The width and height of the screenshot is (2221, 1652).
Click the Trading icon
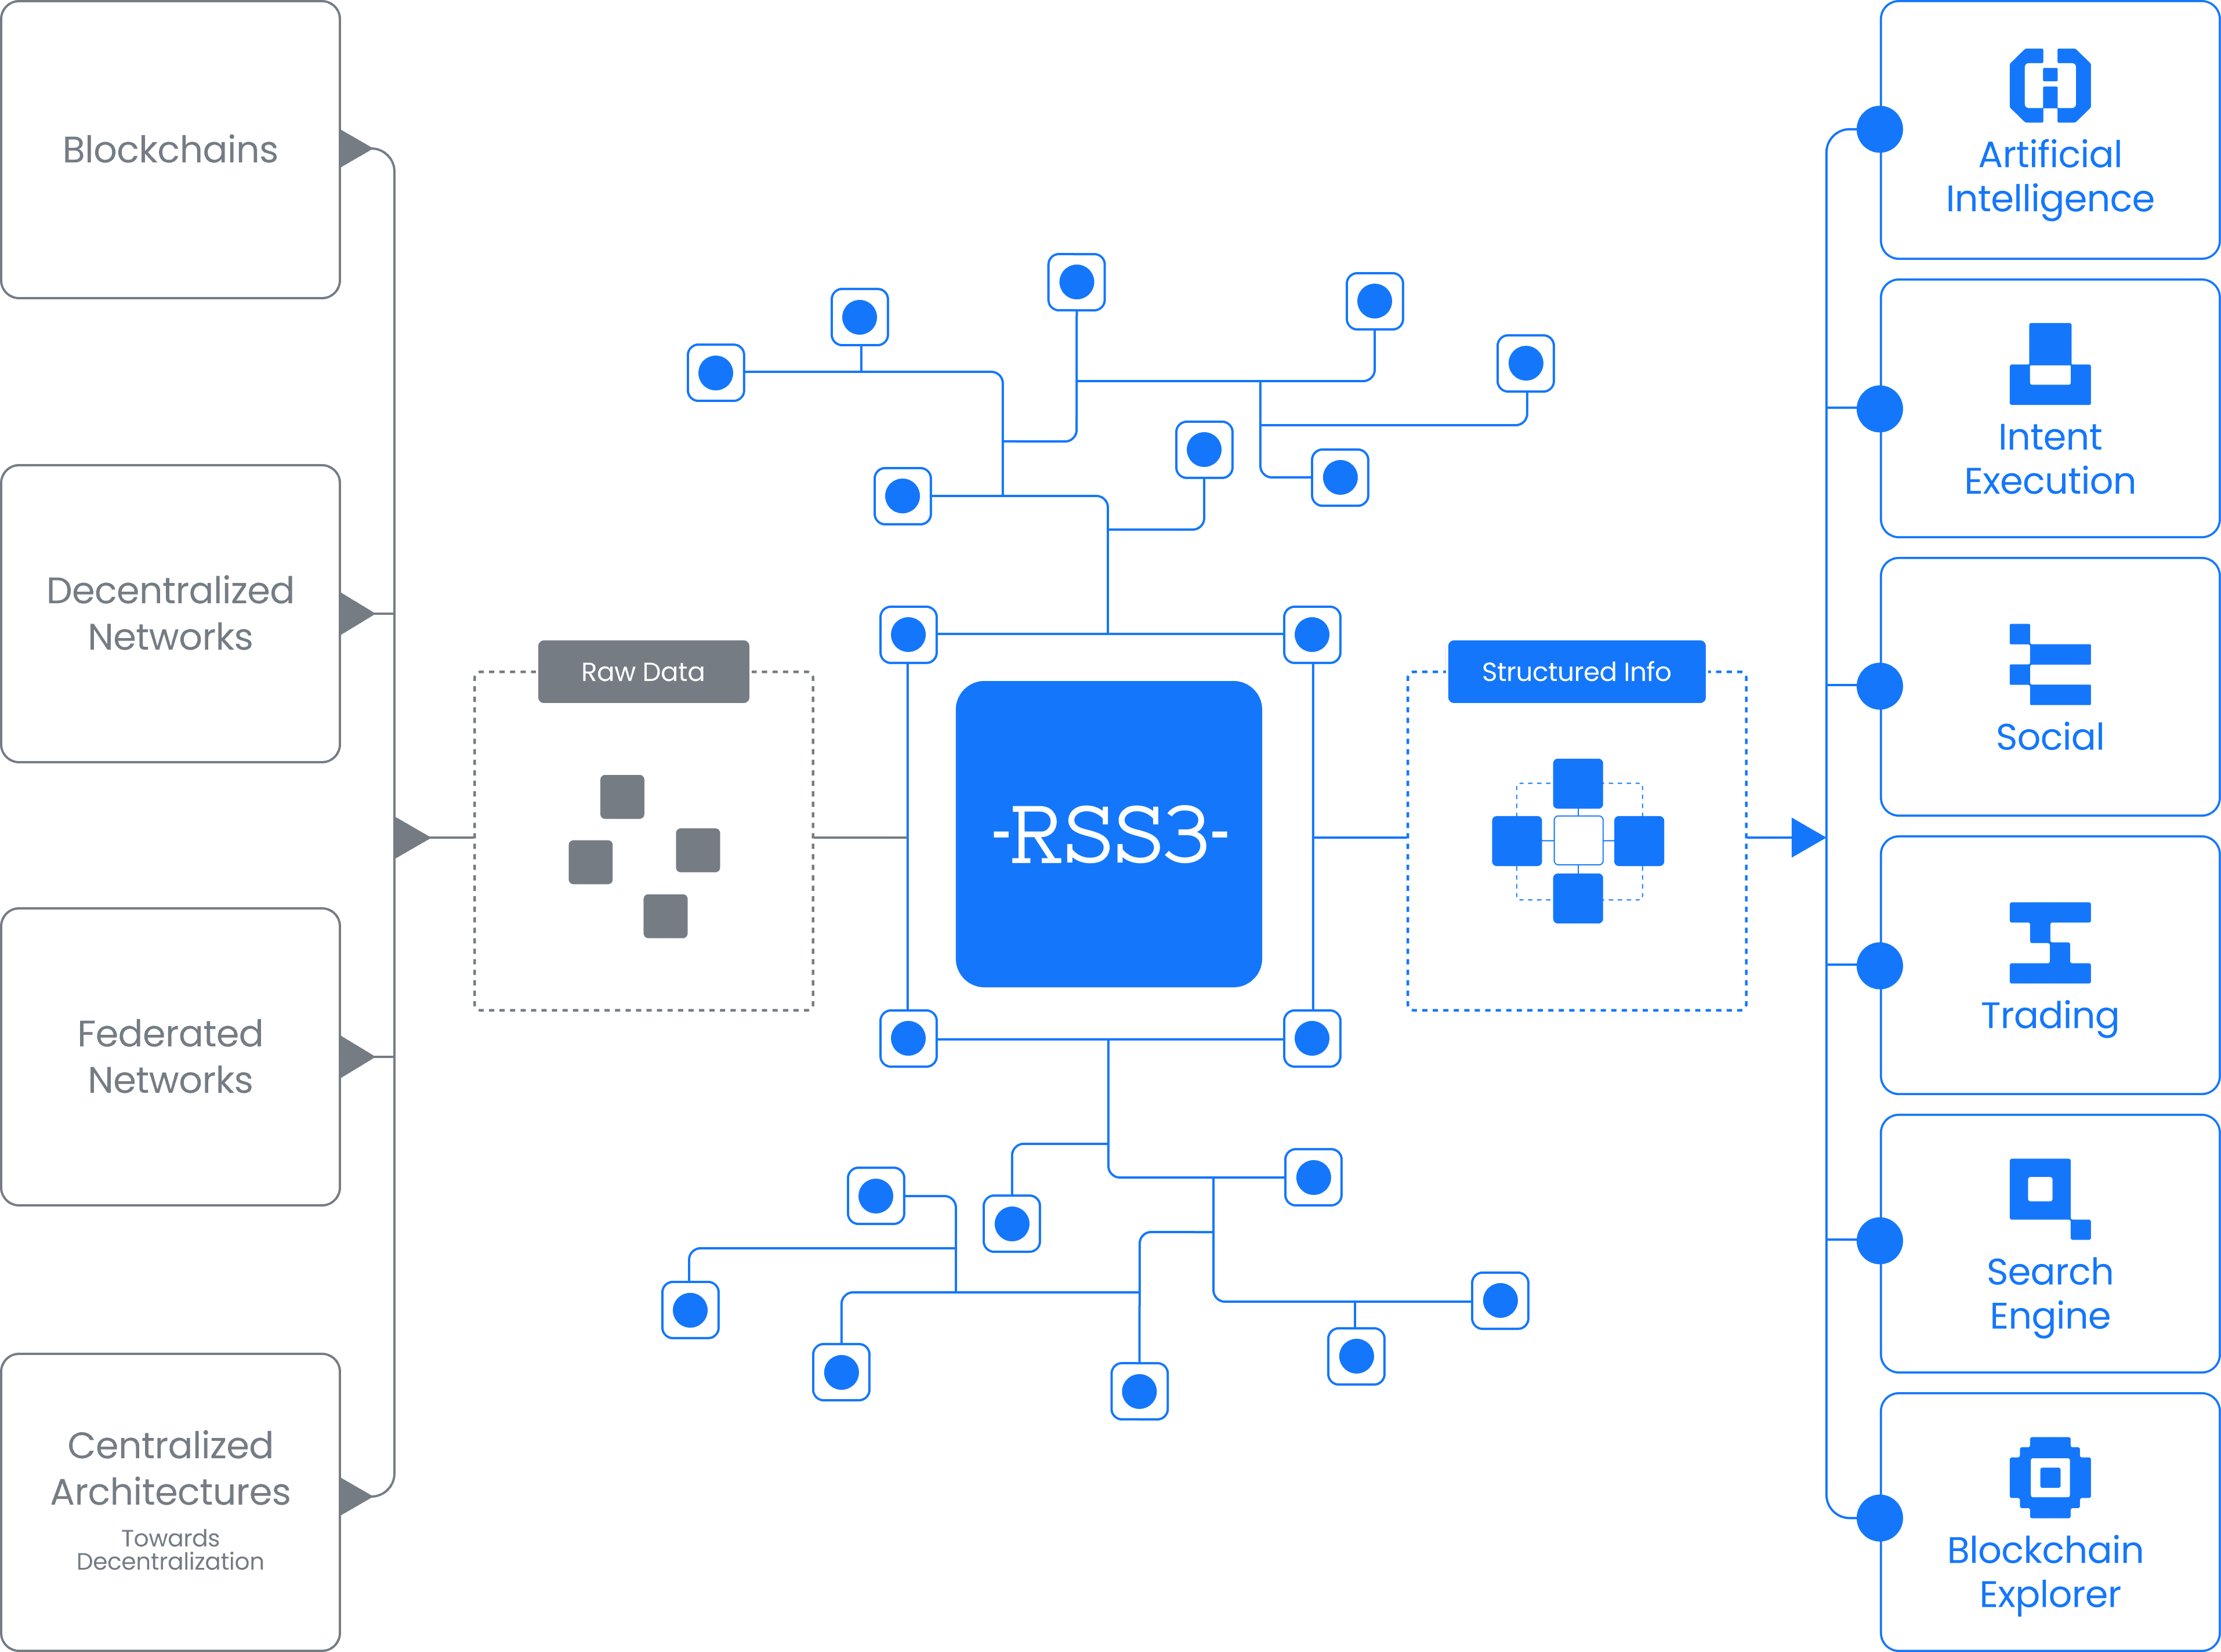tap(2050, 943)
